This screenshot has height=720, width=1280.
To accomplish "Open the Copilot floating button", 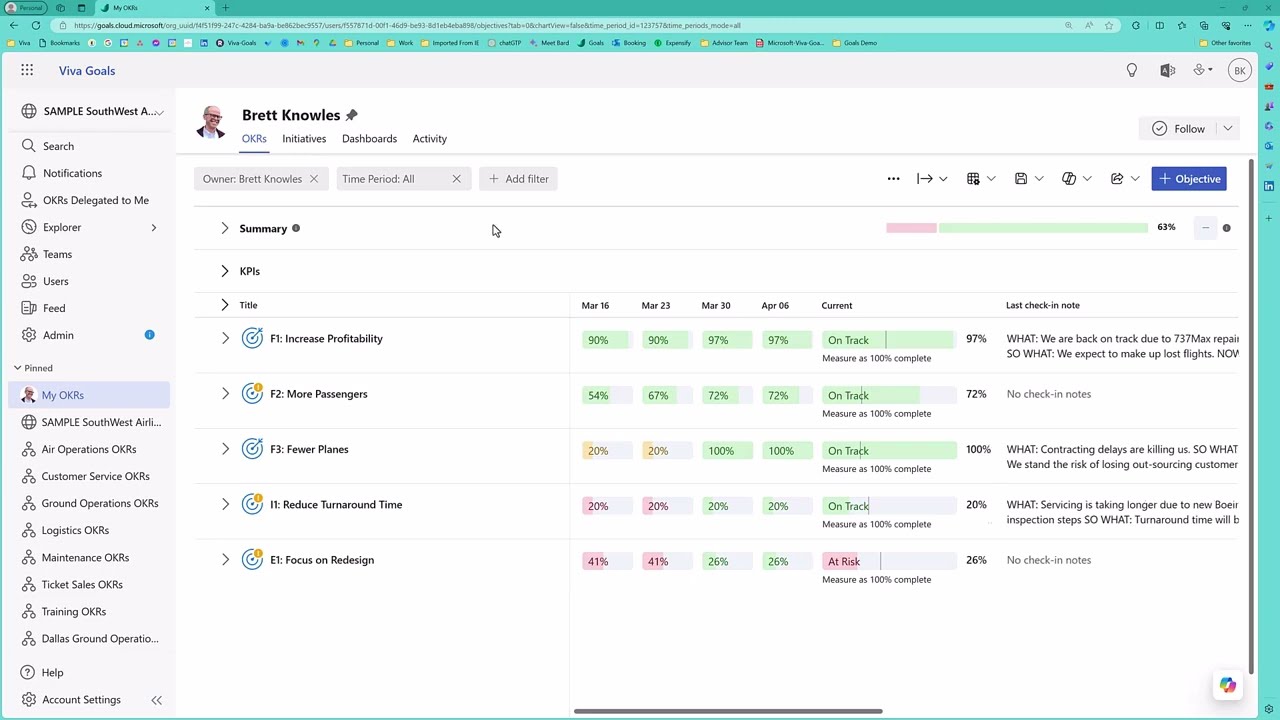I will [1227, 685].
